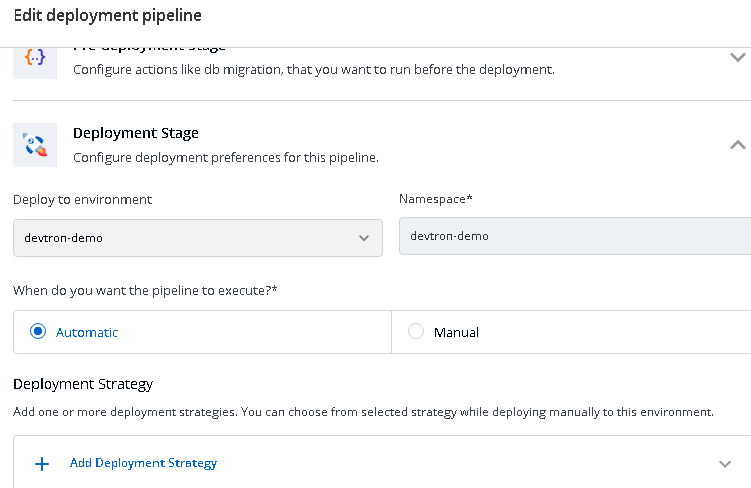Click the Edit deployment pipeline title
The height and width of the screenshot is (488, 751).
point(107,15)
